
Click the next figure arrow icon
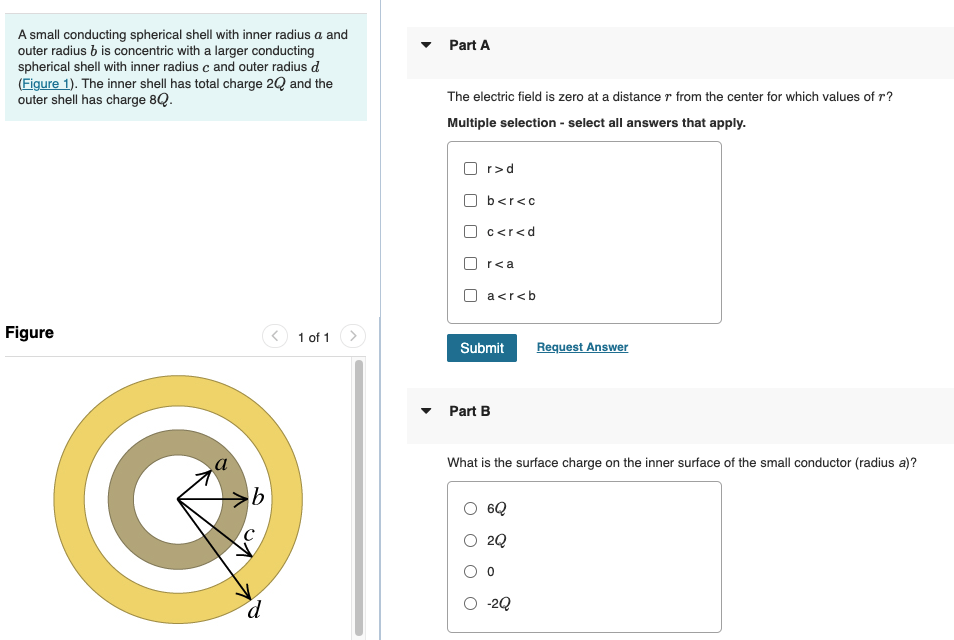coord(353,336)
